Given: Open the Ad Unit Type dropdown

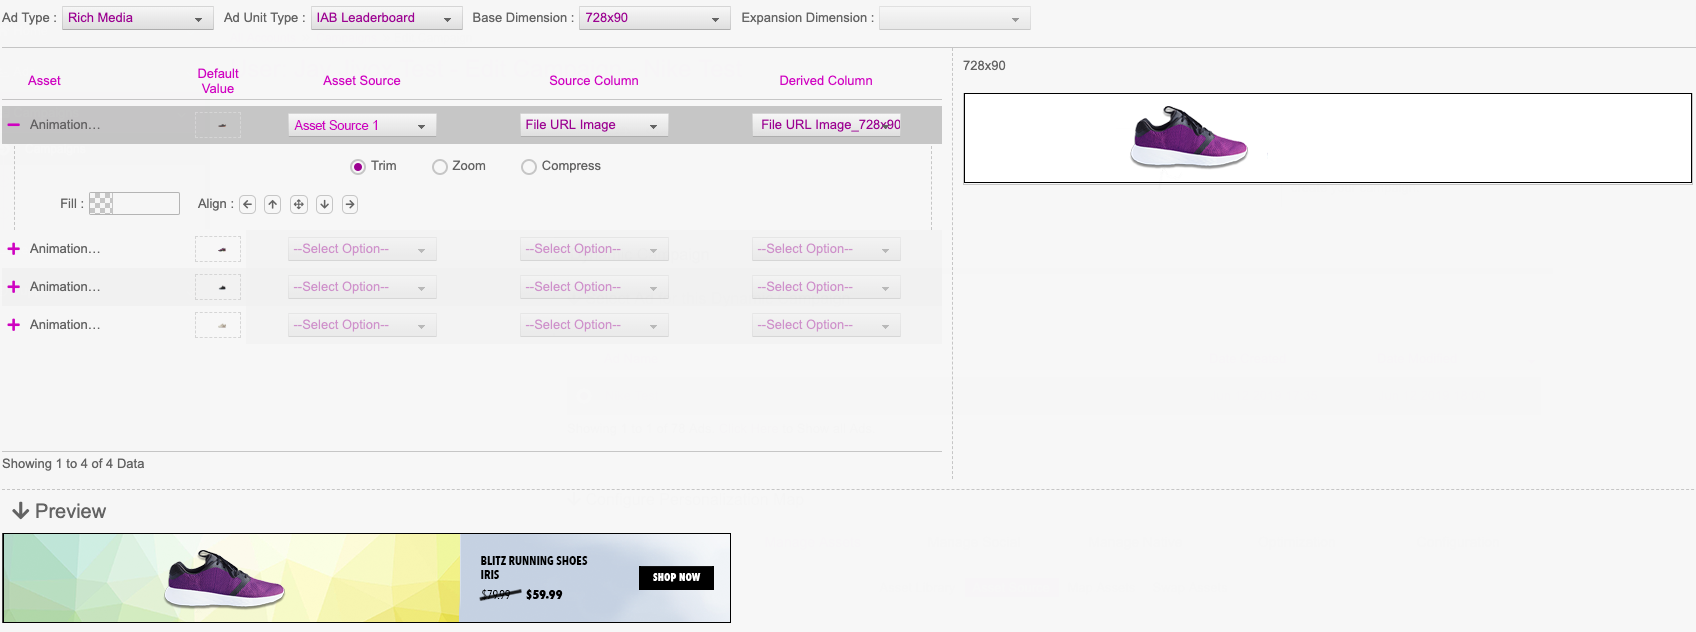Looking at the screenshot, I should [x=386, y=18].
